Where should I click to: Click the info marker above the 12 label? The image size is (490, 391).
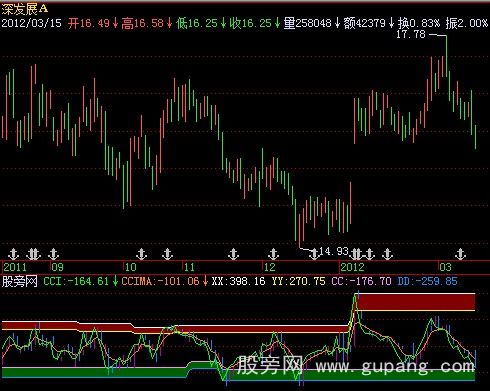[273, 254]
